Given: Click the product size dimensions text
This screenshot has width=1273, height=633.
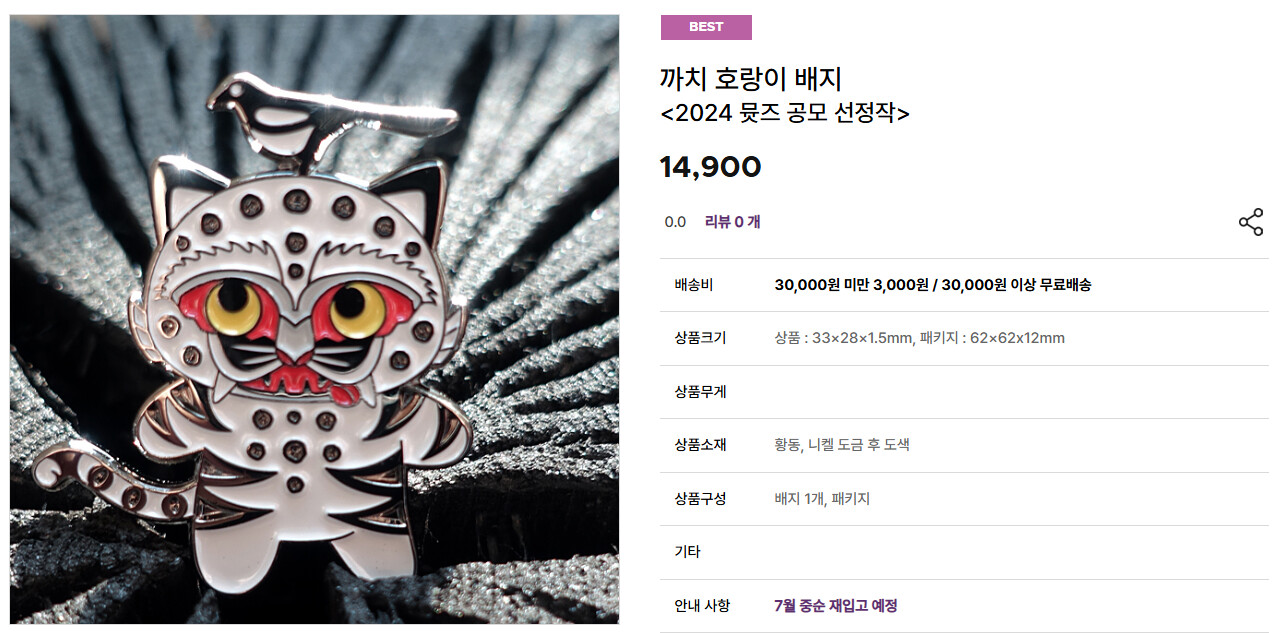Looking at the screenshot, I should point(920,338).
